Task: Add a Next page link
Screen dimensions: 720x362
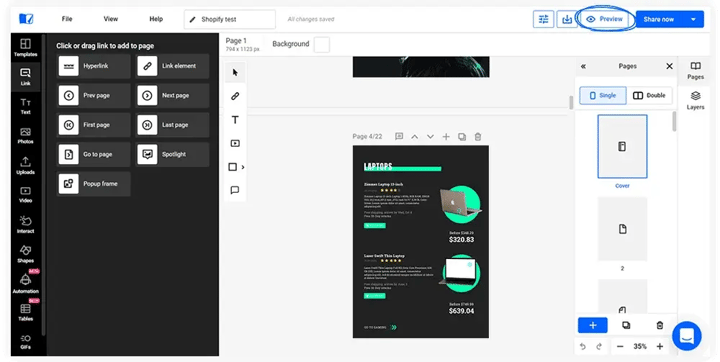Action: [172, 96]
